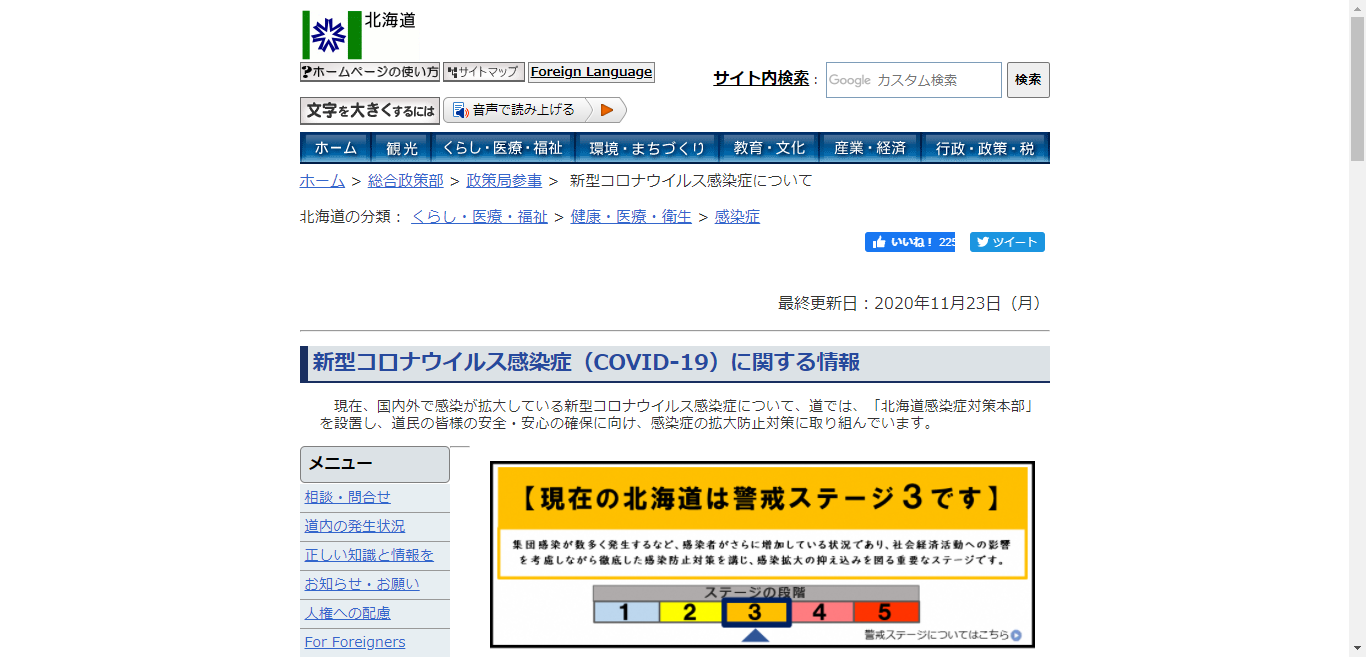
Task: Open ホームページの使い方 help button
Action: 370,72
